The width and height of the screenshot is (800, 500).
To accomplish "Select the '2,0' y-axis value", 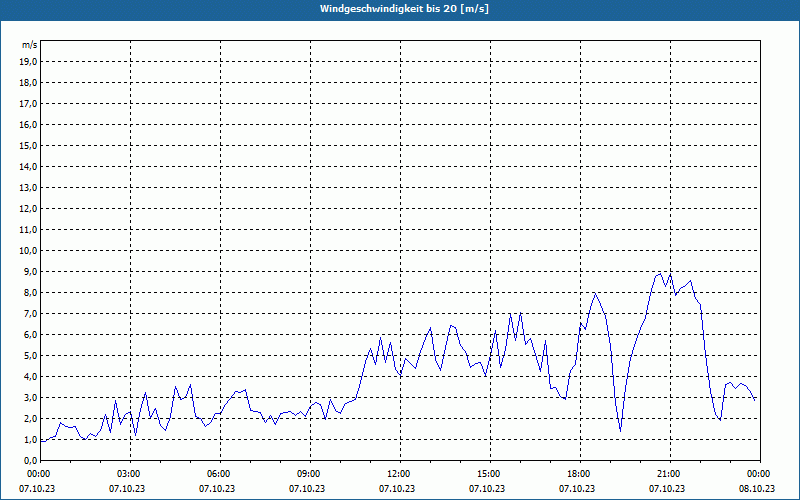I will click(30, 418).
